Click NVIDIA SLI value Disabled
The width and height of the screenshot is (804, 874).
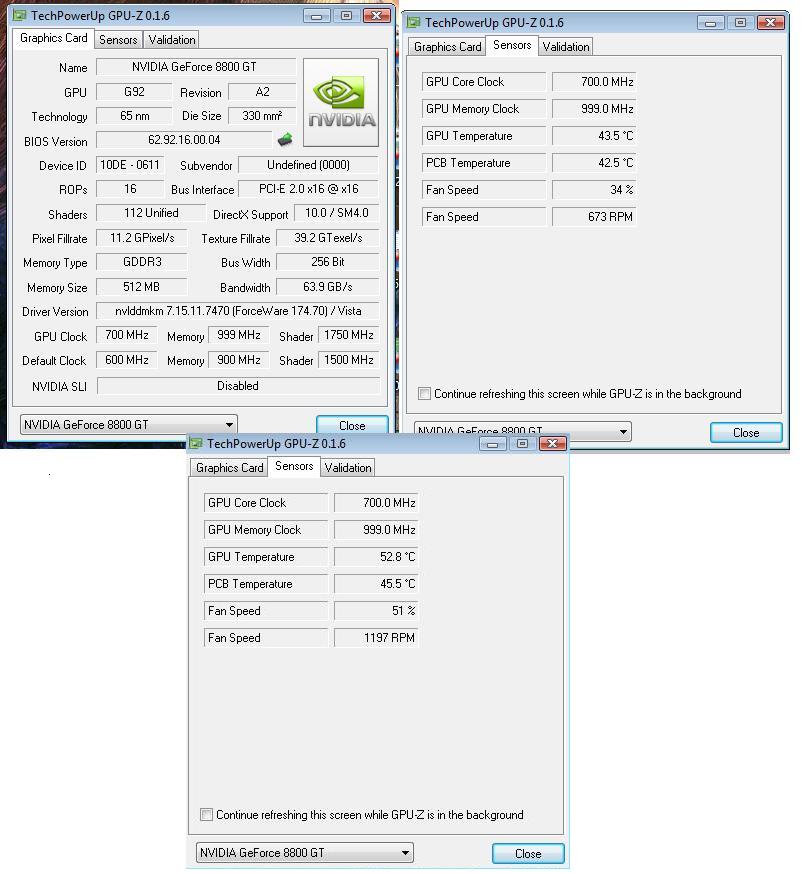tap(238, 386)
